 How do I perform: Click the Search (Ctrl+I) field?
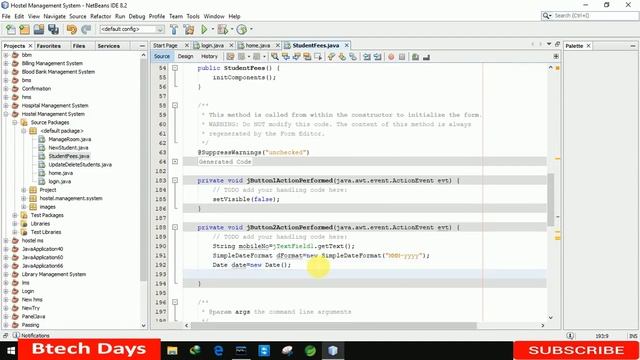point(590,16)
